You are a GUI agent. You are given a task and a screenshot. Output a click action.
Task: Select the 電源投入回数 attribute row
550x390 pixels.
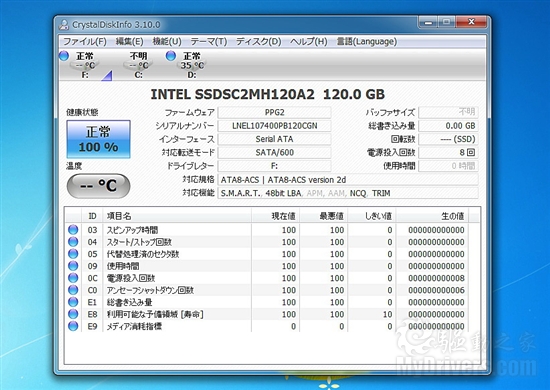click(267, 278)
